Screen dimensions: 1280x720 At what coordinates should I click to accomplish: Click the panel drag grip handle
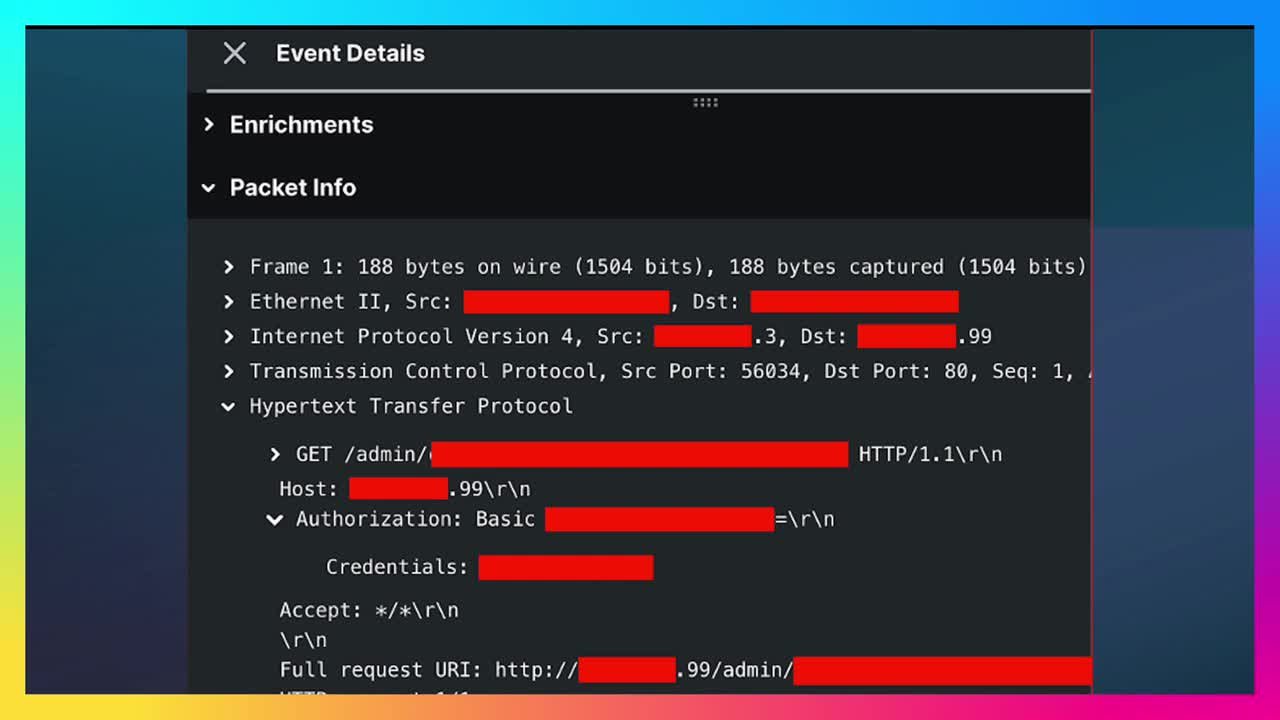click(x=705, y=102)
